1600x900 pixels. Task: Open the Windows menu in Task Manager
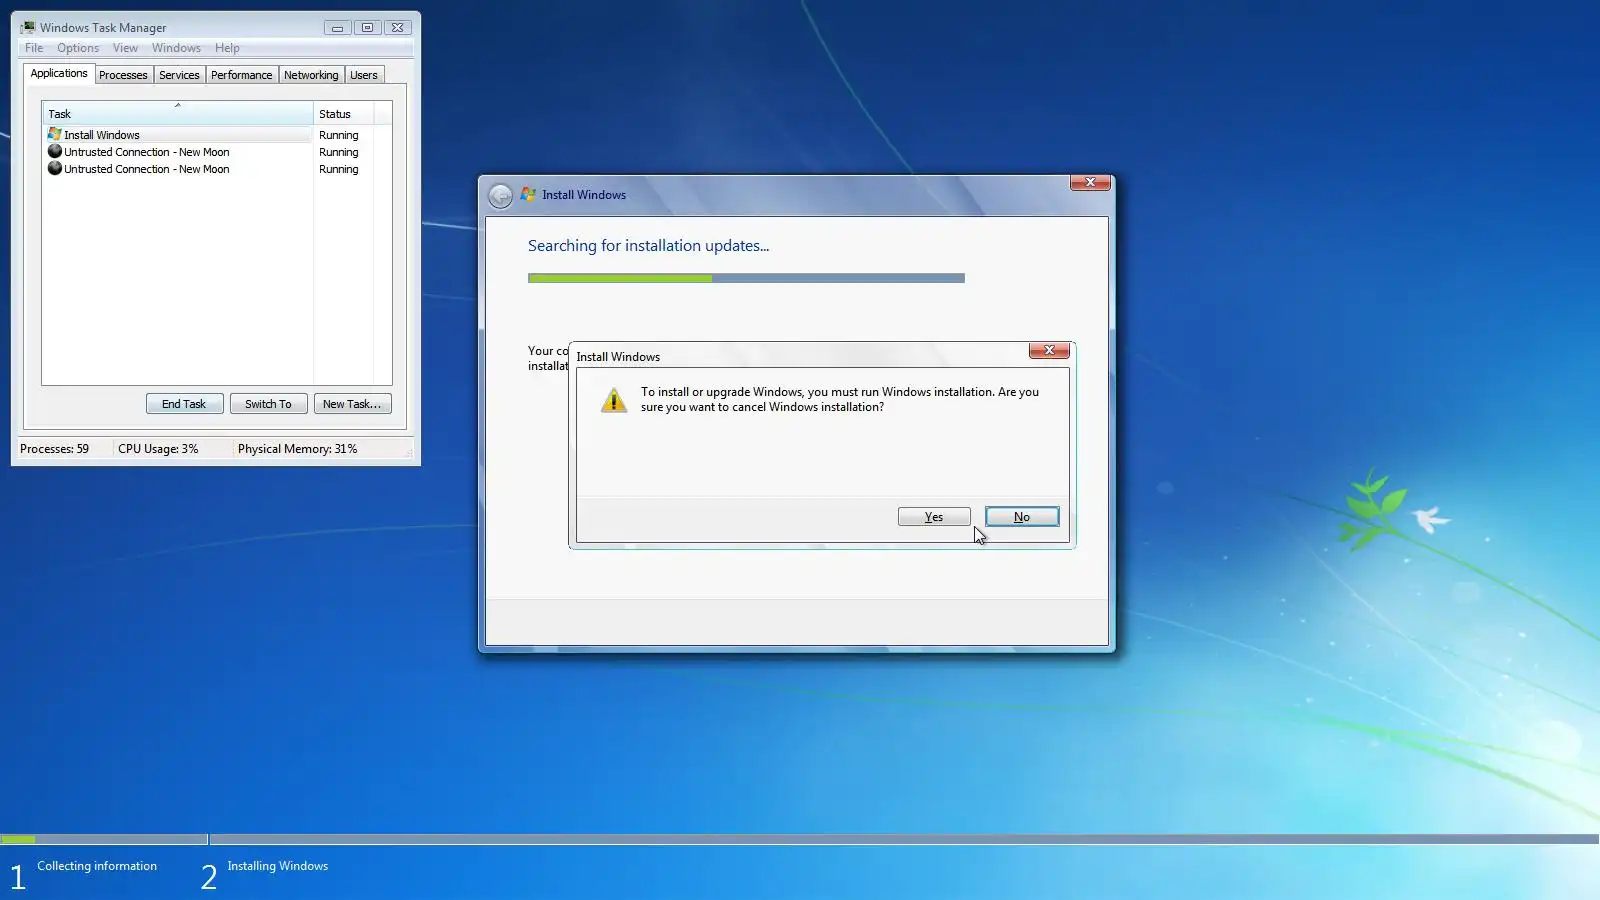point(176,48)
